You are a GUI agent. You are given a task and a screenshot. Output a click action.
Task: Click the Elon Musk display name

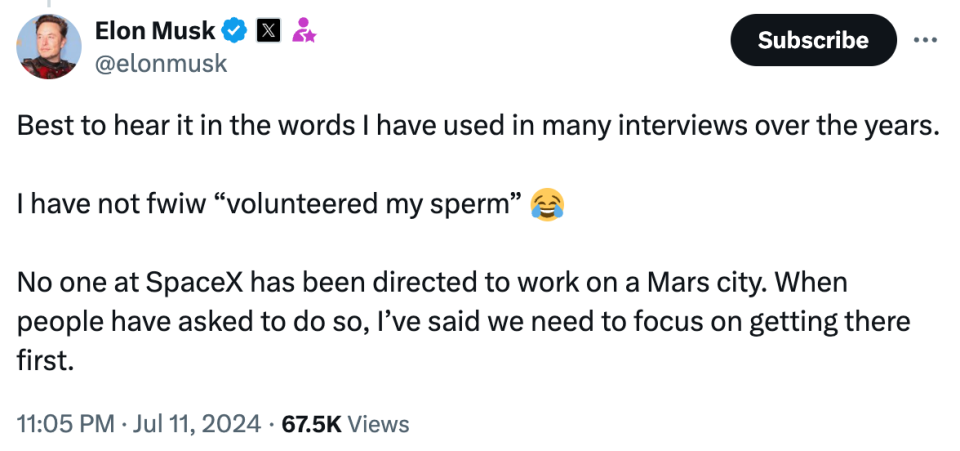click(x=154, y=32)
